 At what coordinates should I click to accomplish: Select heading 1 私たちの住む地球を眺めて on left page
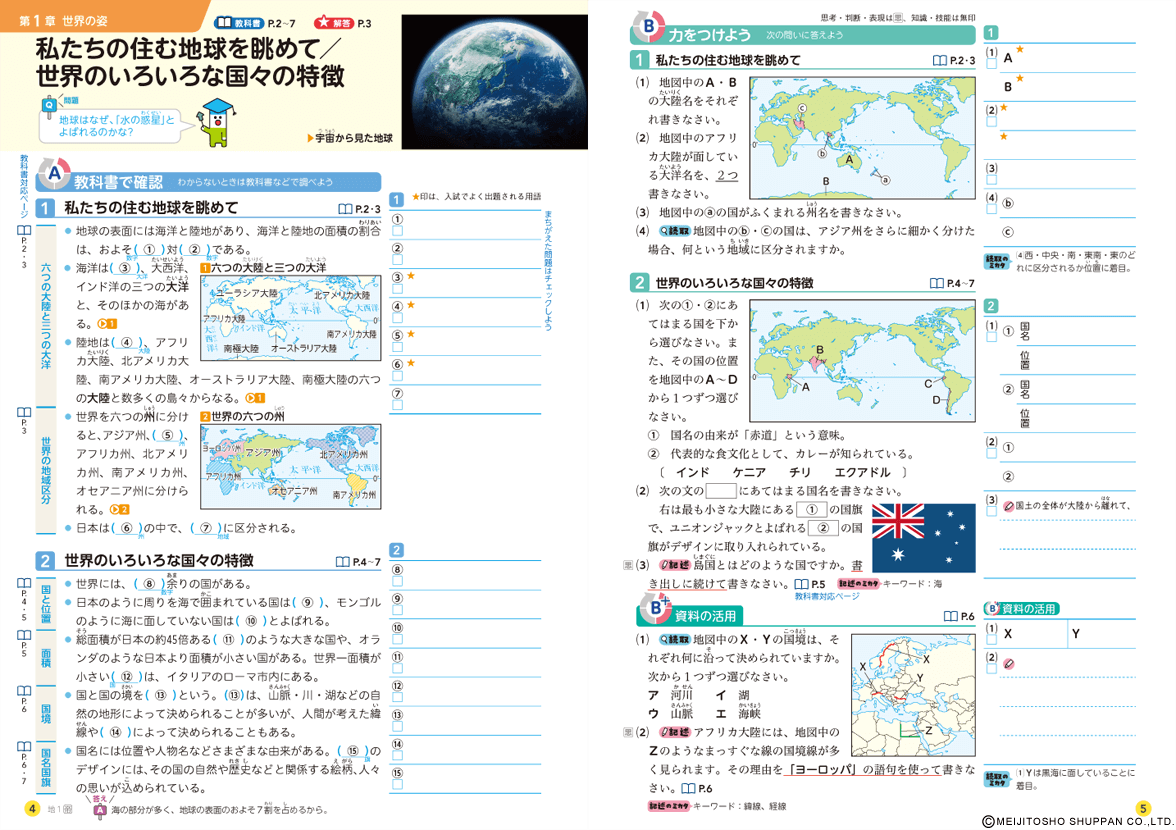point(151,208)
